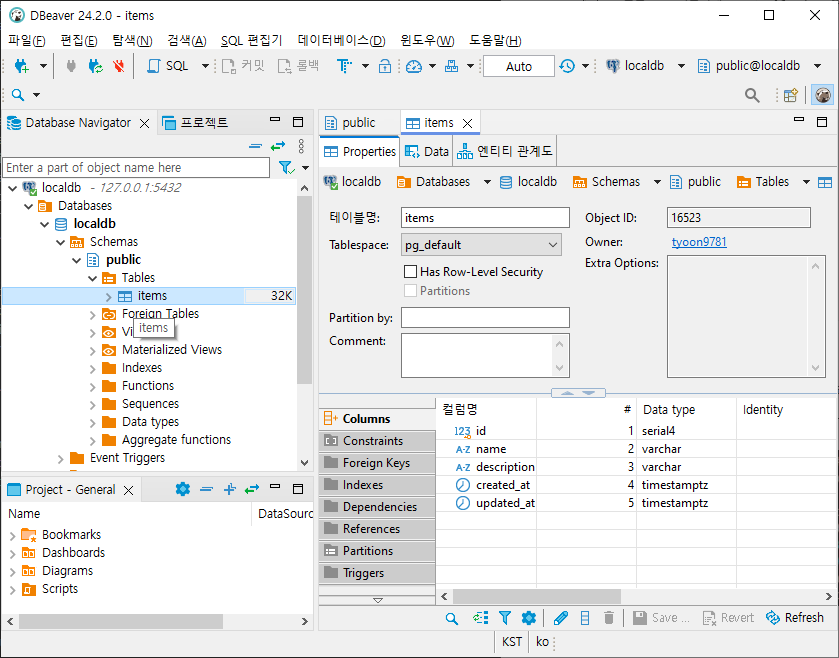This screenshot has height=658, width=839.
Task: Click the 롤백 rollback toolbar button
Action: [299, 66]
